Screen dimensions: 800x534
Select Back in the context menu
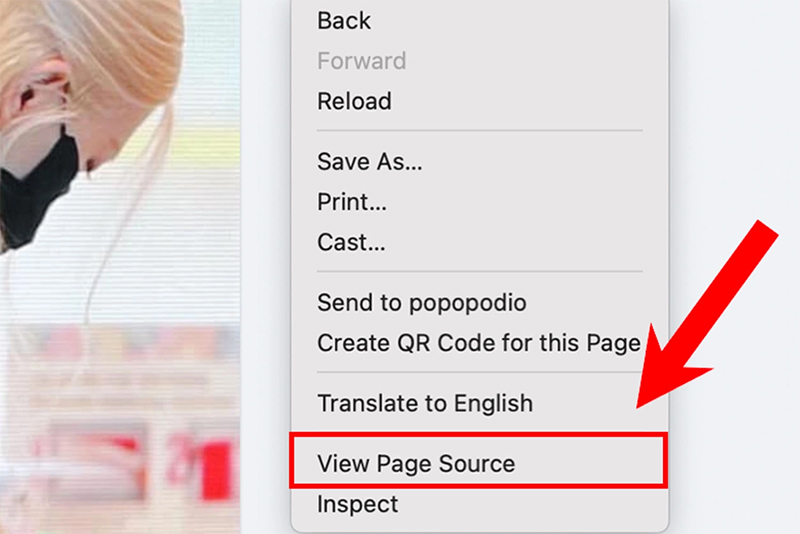[x=344, y=21]
